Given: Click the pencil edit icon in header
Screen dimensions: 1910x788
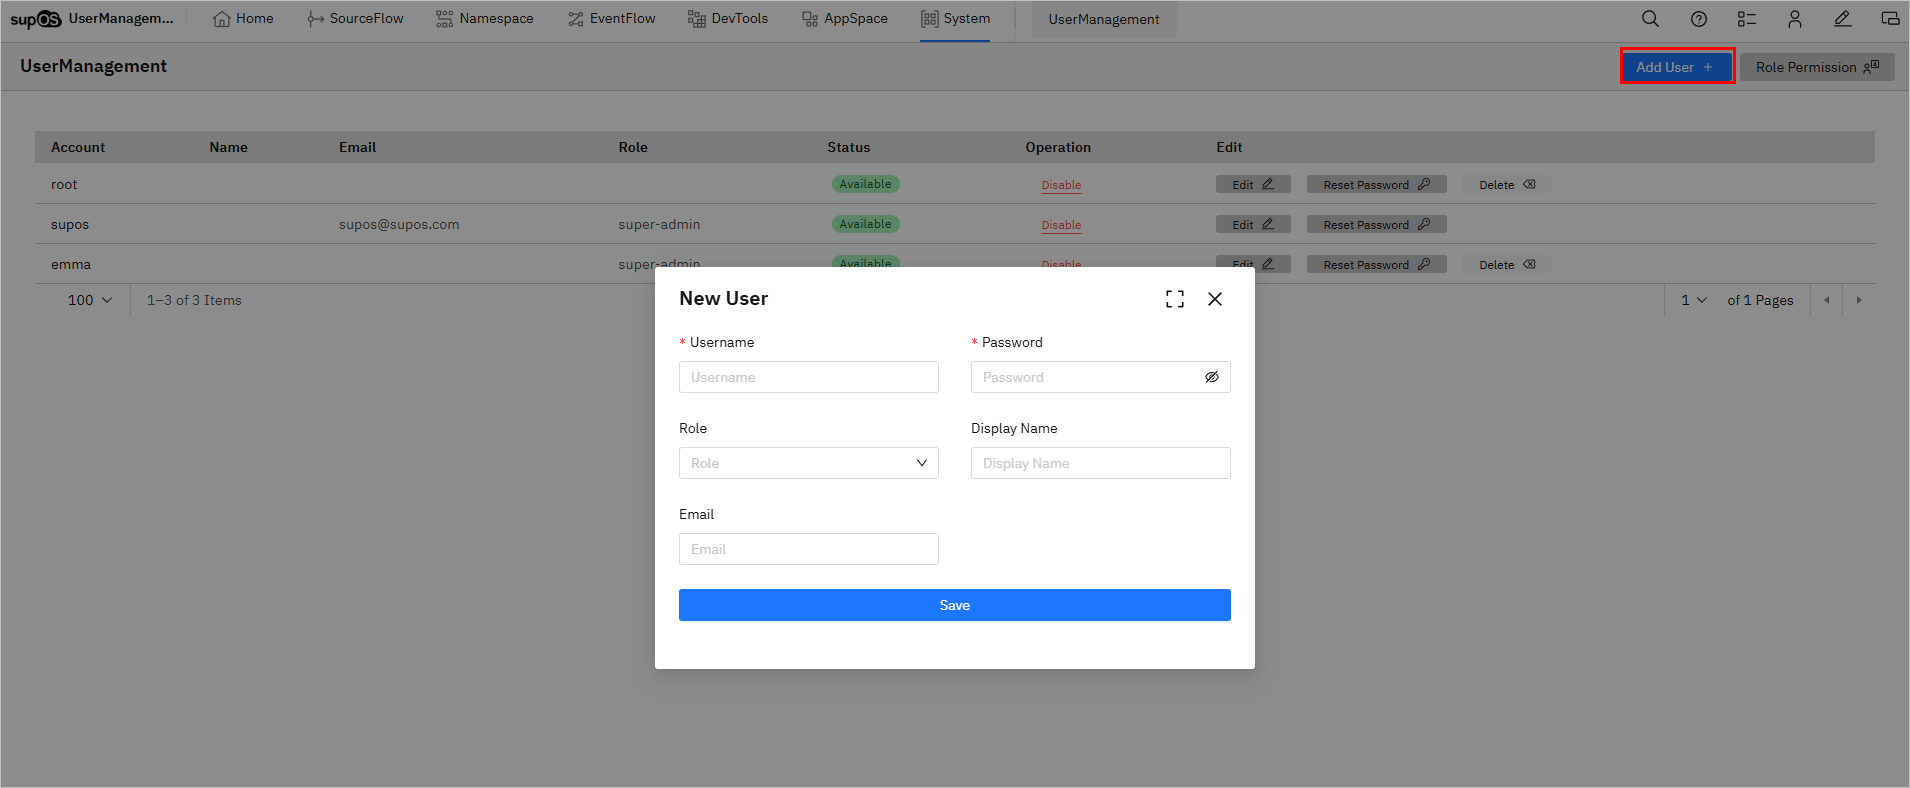Looking at the screenshot, I should pos(1842,19).
